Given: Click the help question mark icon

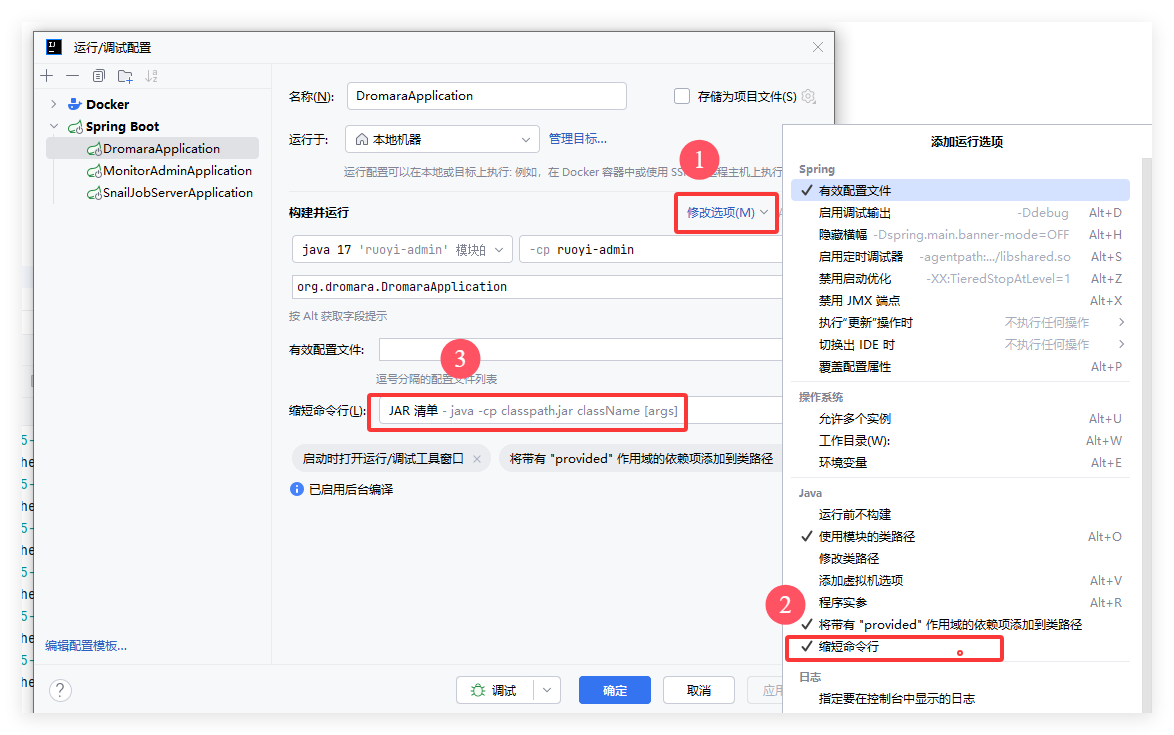Looking at the screenshot, I should pyautogui.click(x=60, y=690).
